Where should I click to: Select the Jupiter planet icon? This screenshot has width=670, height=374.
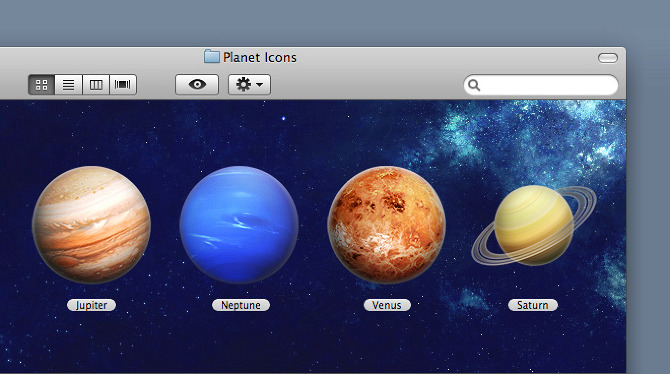coord(91,225)
